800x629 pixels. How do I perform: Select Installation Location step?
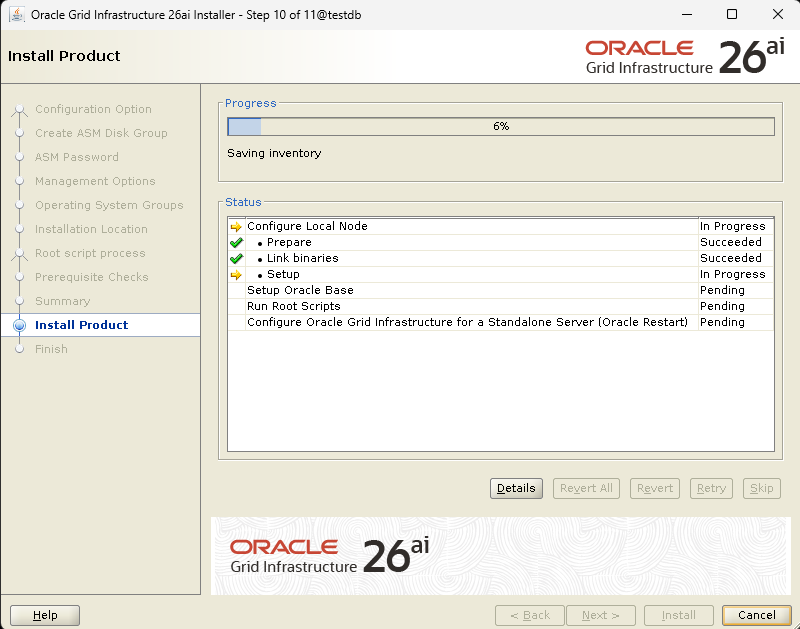point(91,229)
